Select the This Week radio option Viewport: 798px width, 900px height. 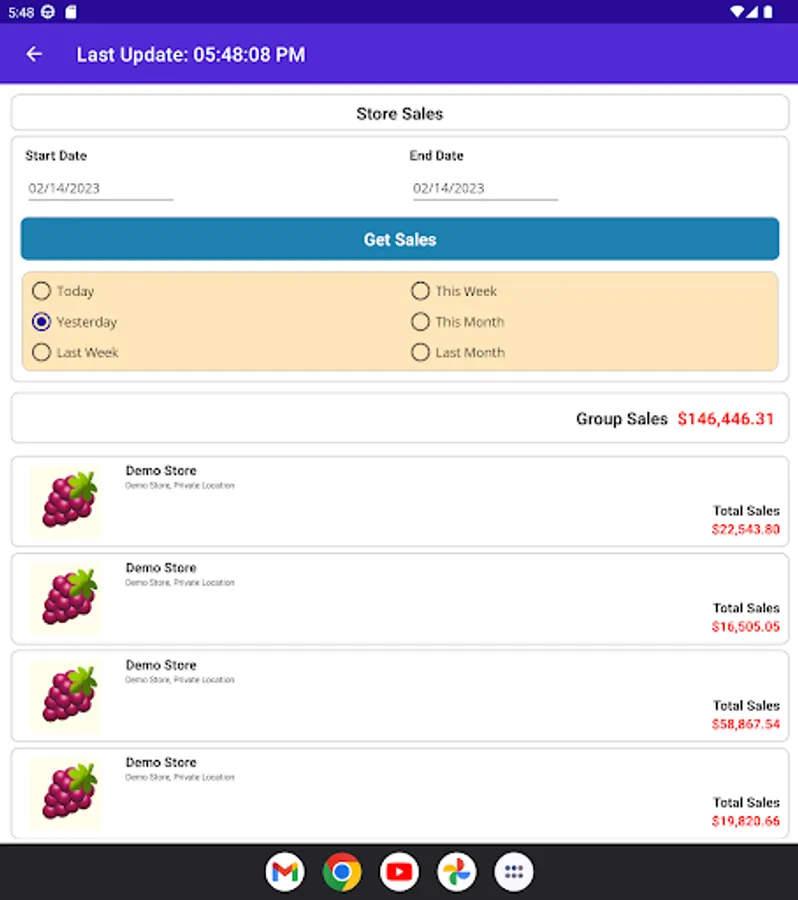(x=421, y=291)
